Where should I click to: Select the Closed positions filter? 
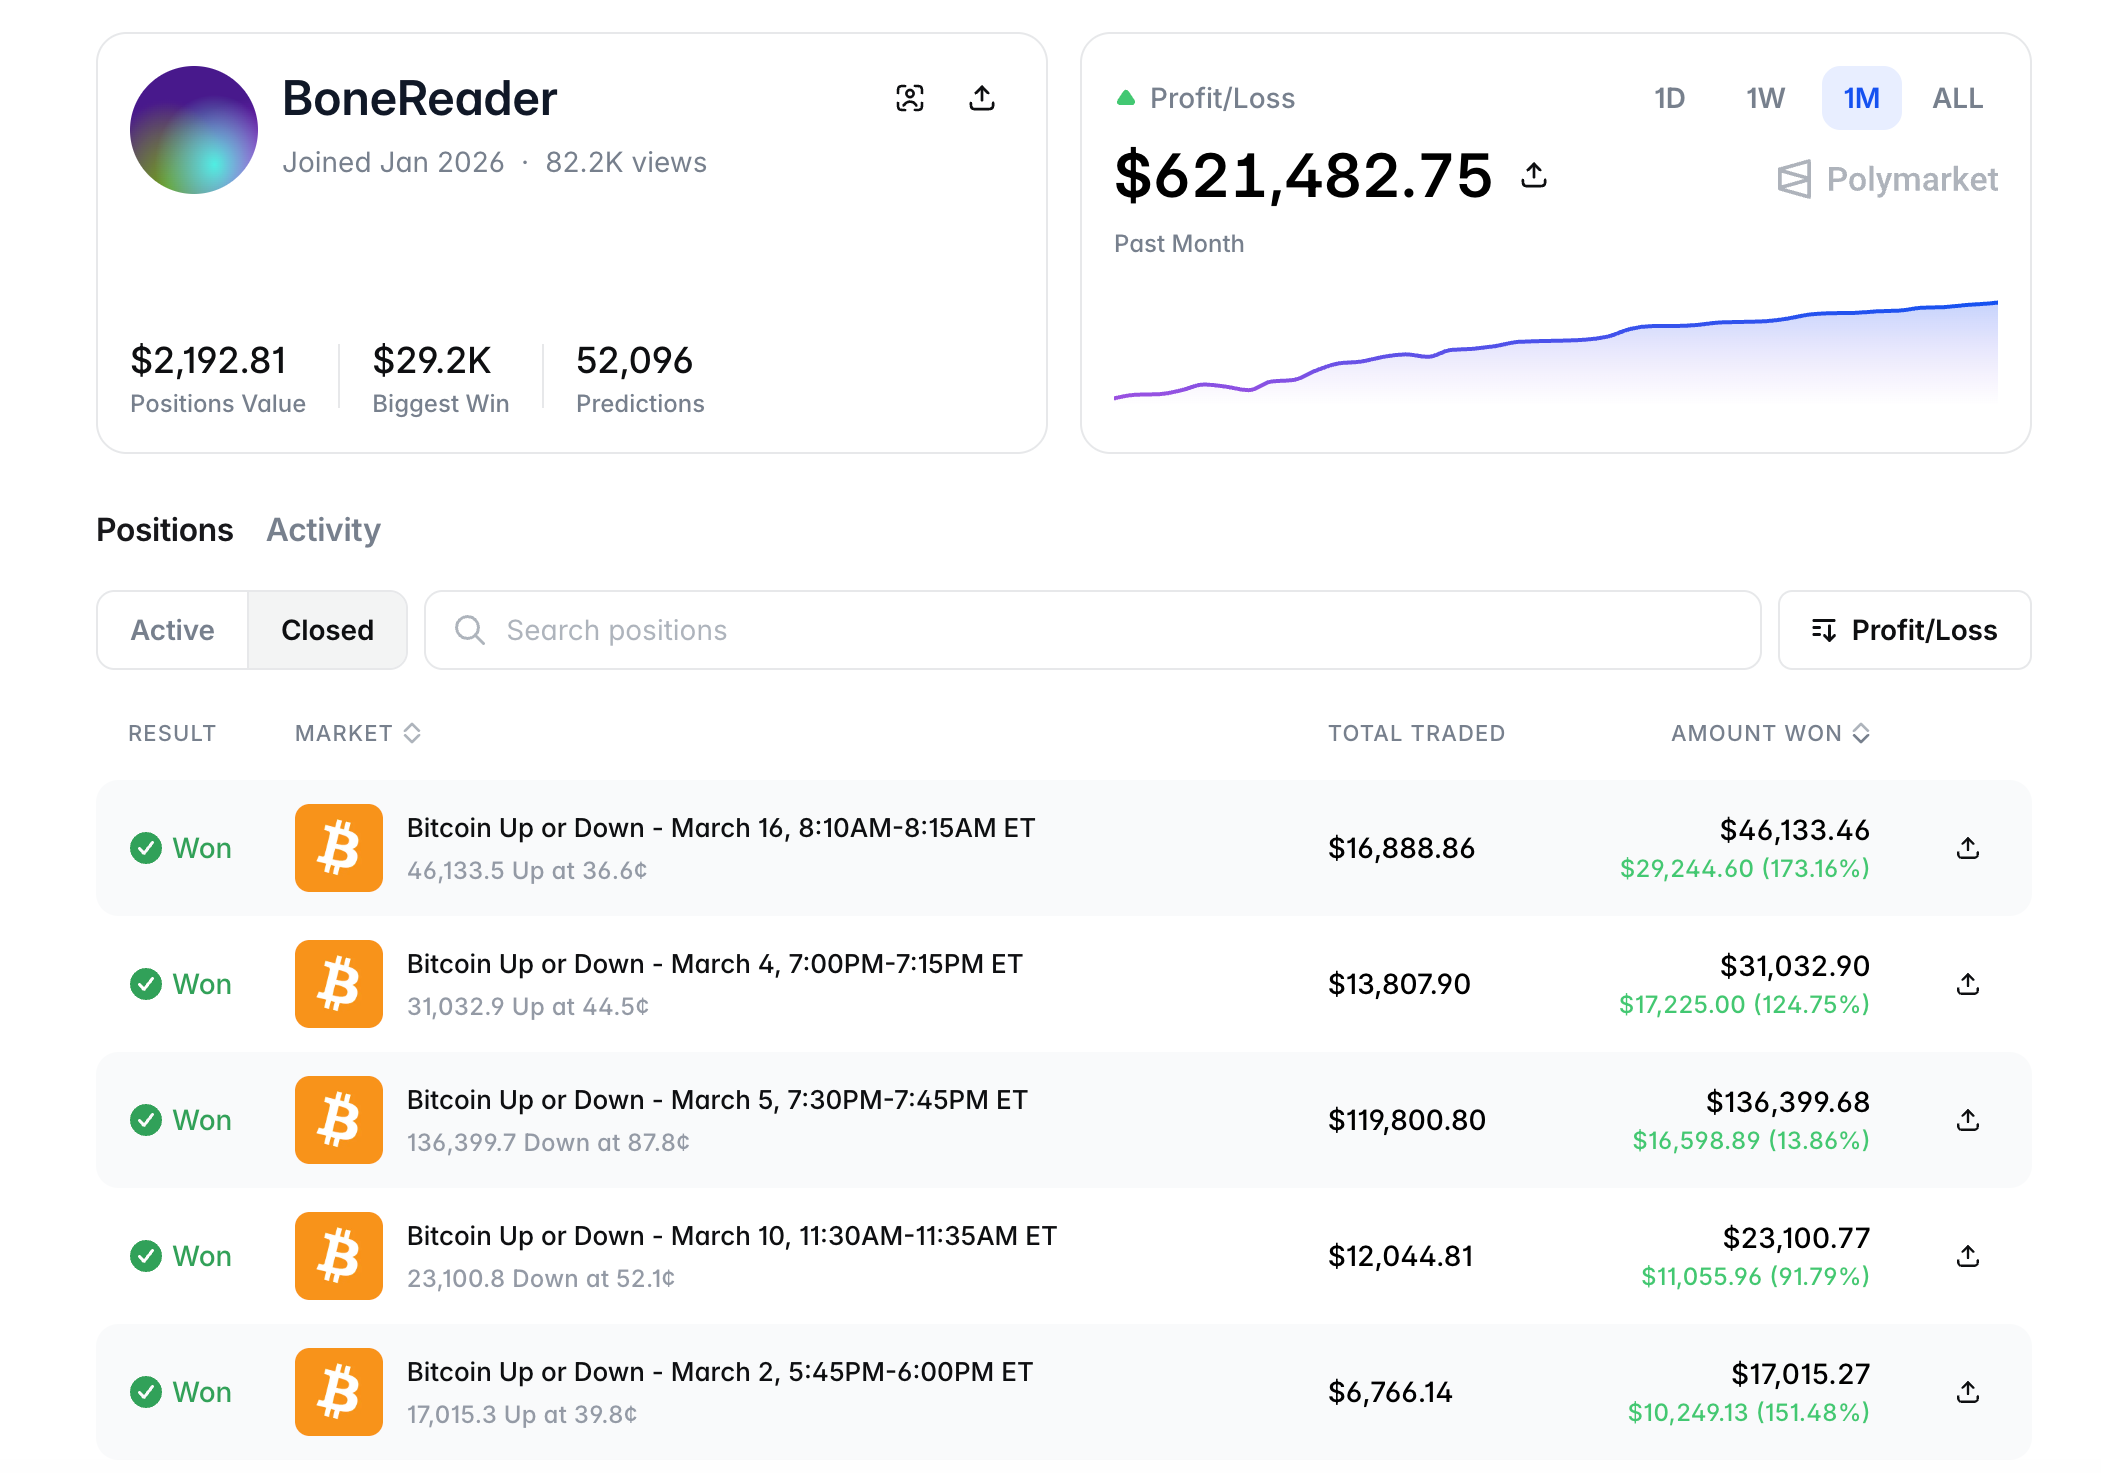(327, 630)
